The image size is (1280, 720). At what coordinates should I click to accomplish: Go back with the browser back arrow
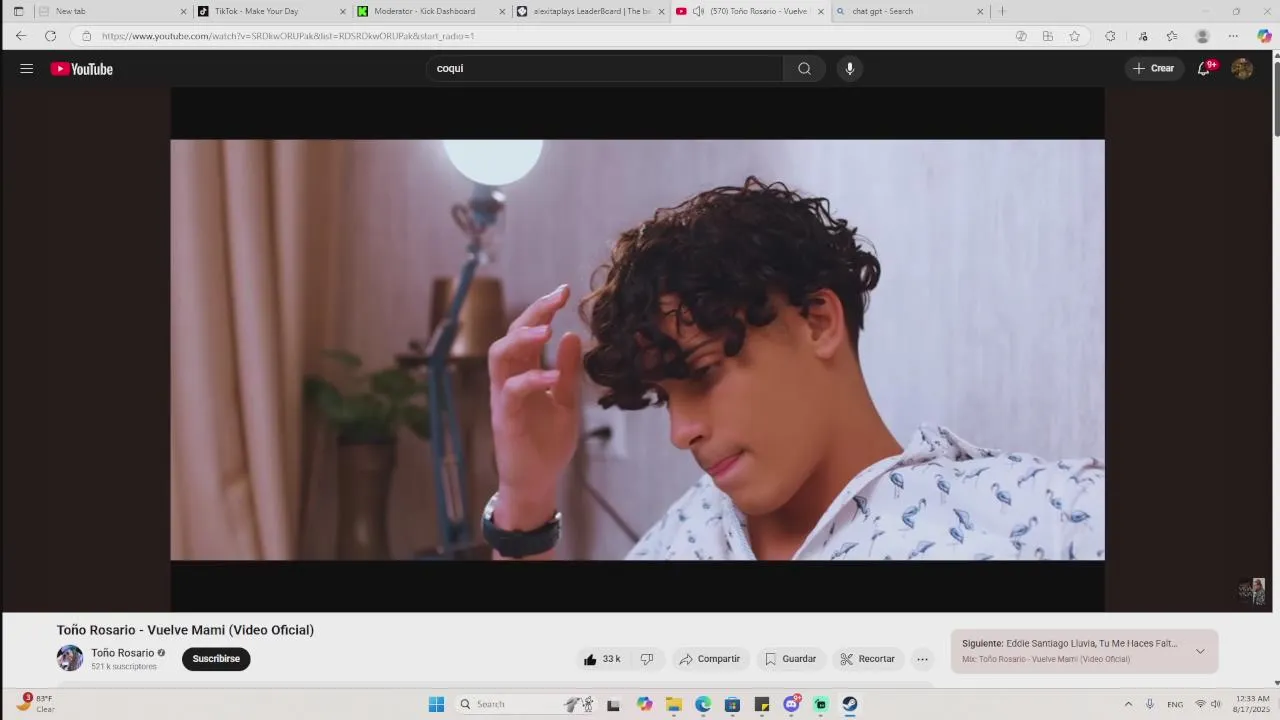[21, 36]
